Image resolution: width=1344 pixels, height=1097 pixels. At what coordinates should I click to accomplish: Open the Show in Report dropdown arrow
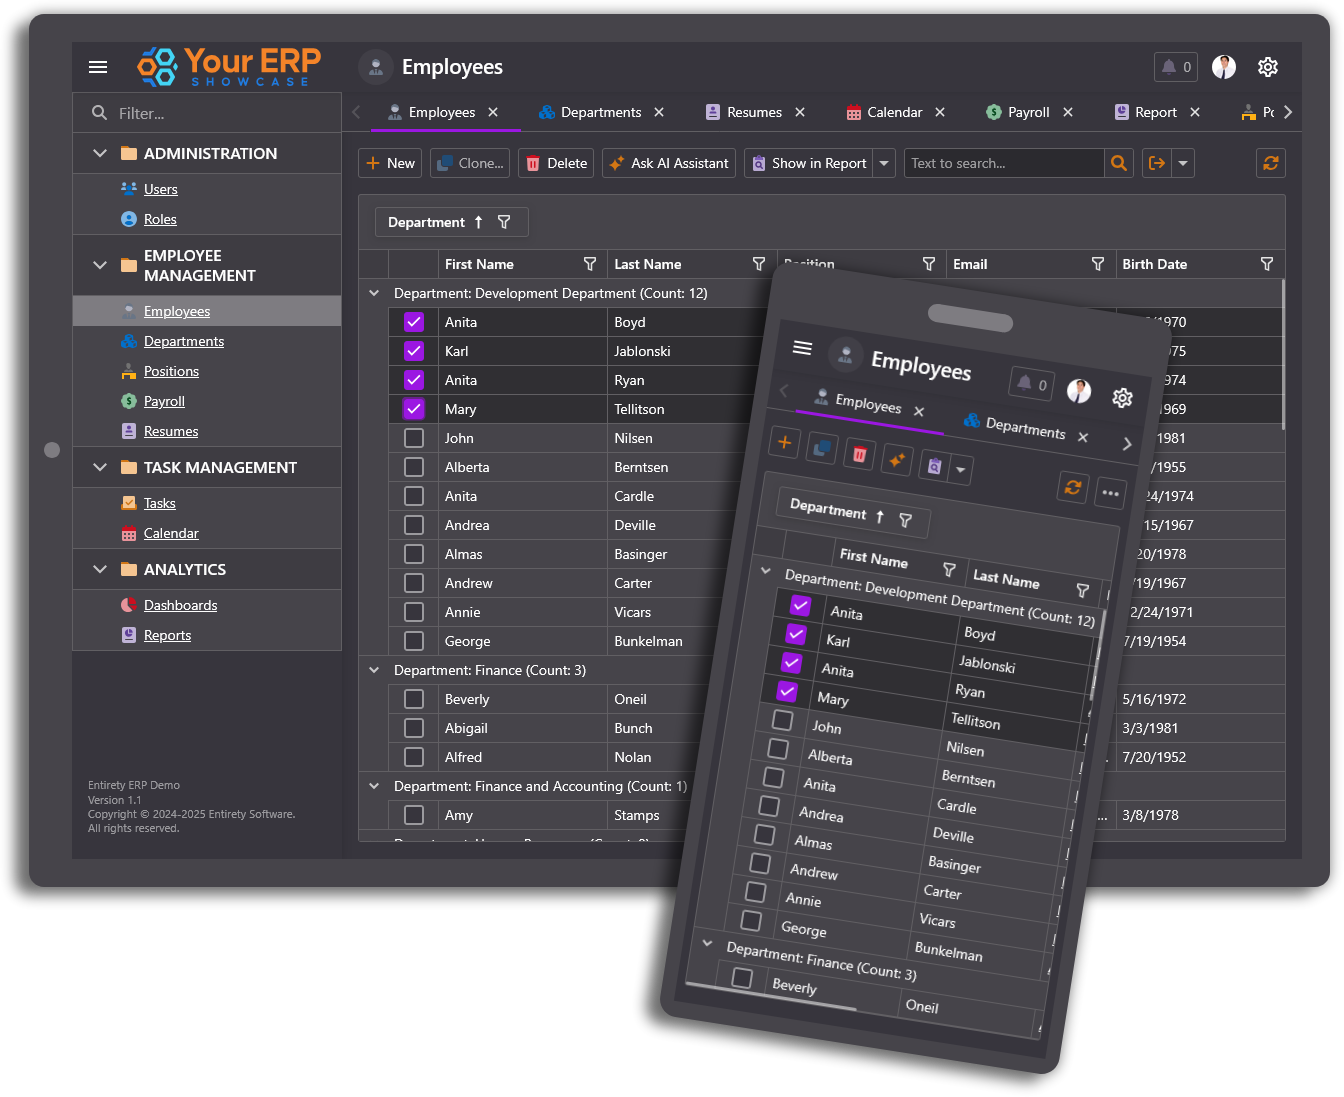coord(884,163)
